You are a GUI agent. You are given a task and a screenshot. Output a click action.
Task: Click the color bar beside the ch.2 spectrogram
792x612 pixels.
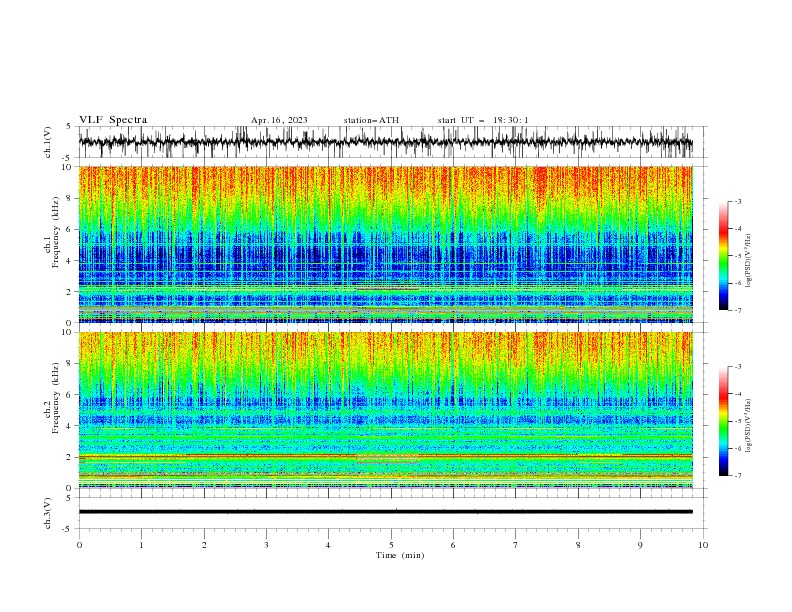click(723, 421)
